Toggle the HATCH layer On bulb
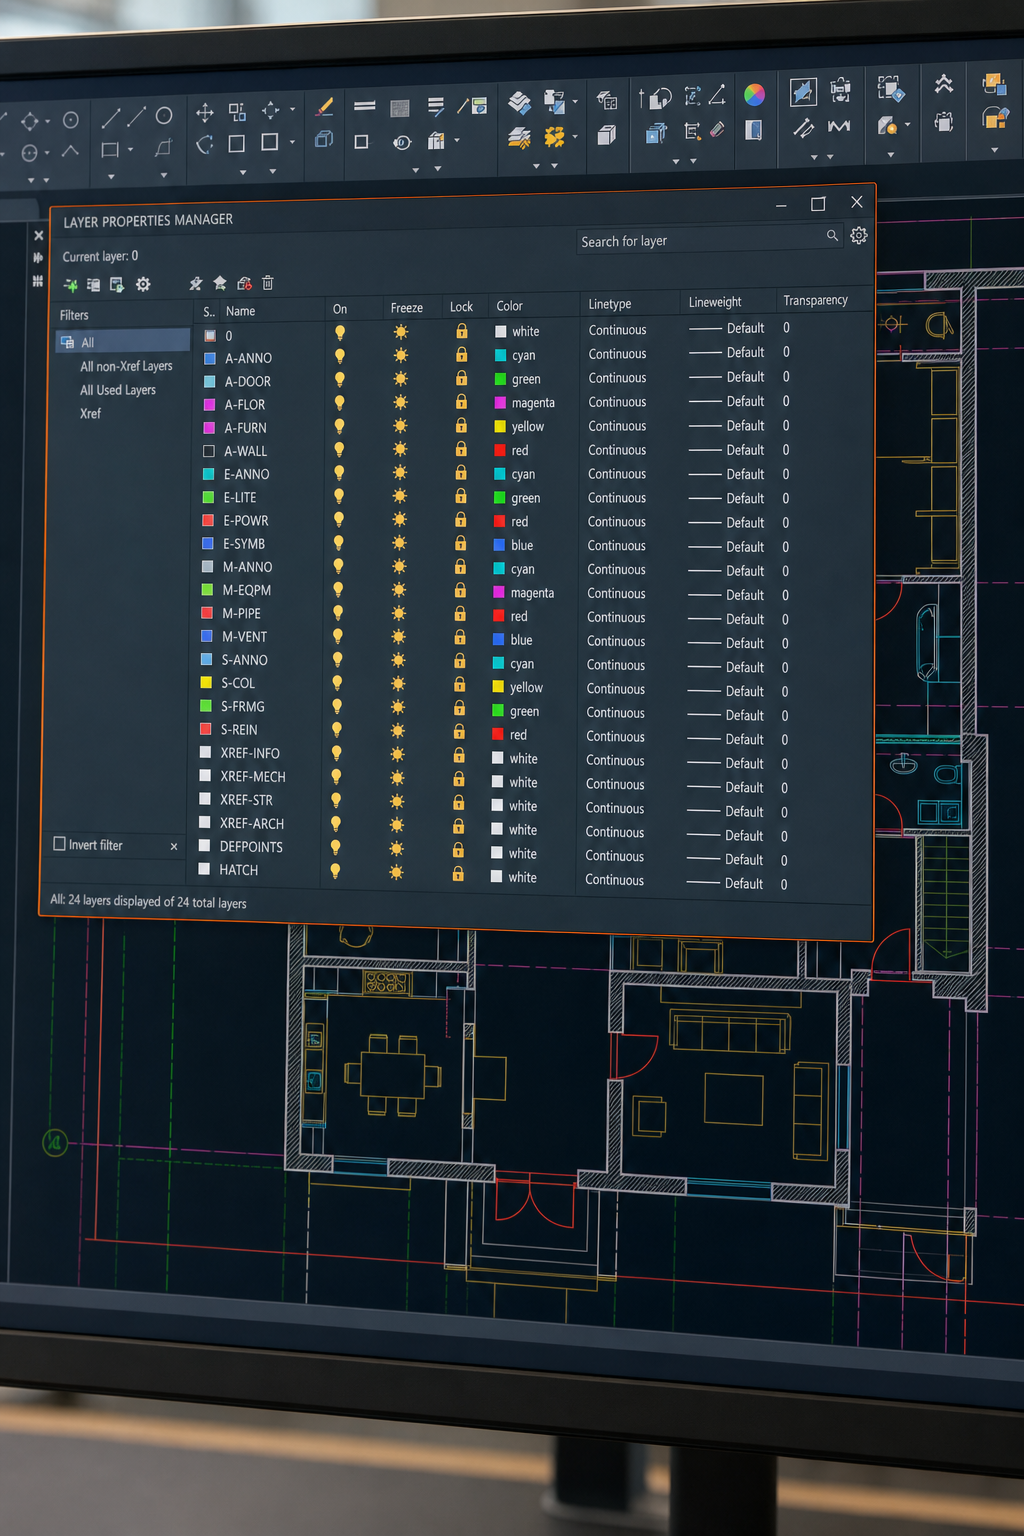The width and height of the screenshot is (1024, 1536). click(336, 871)
